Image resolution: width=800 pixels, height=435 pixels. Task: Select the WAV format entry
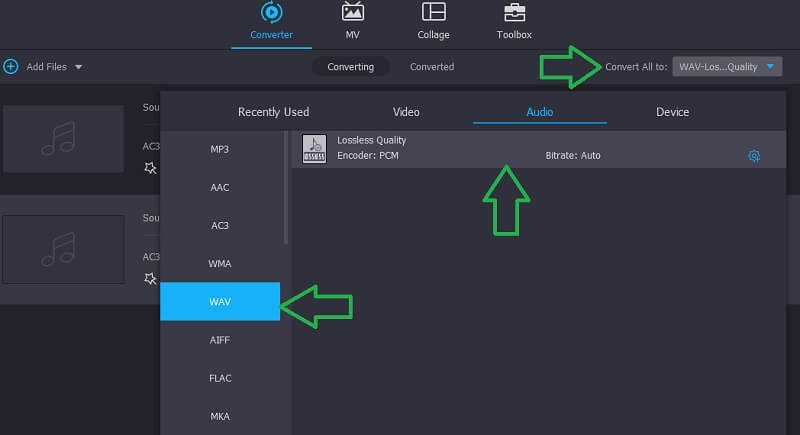coord(219,302)
